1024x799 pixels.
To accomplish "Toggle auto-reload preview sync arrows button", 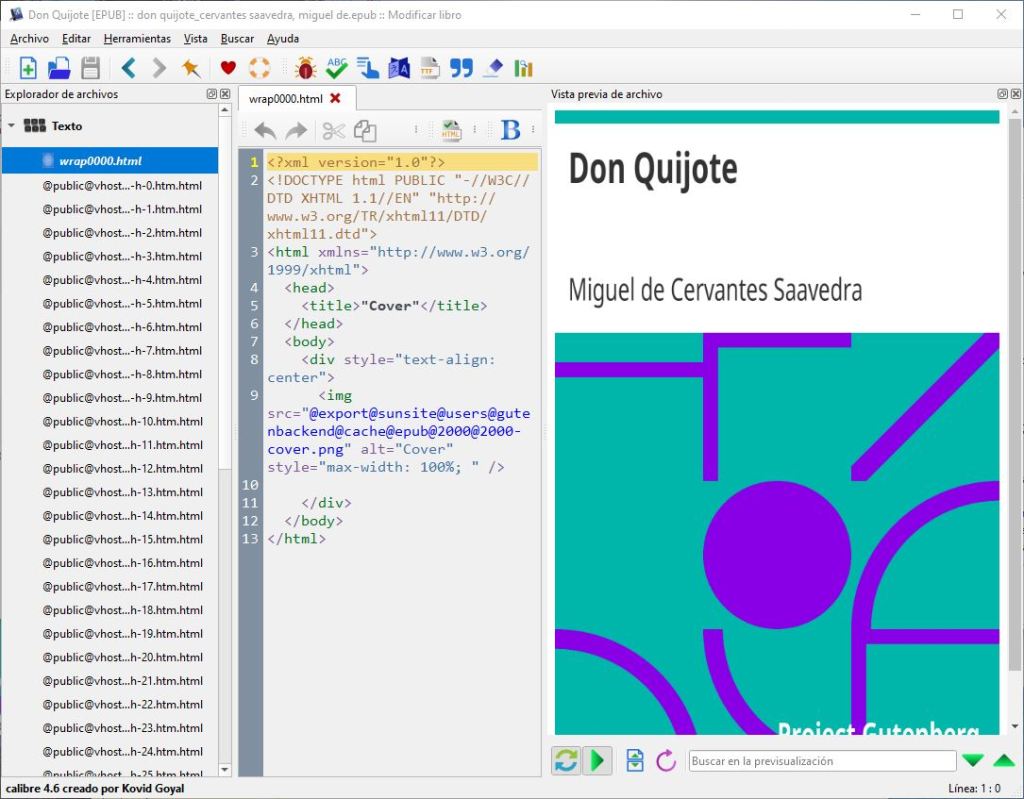I will click(x=566, y=761).
